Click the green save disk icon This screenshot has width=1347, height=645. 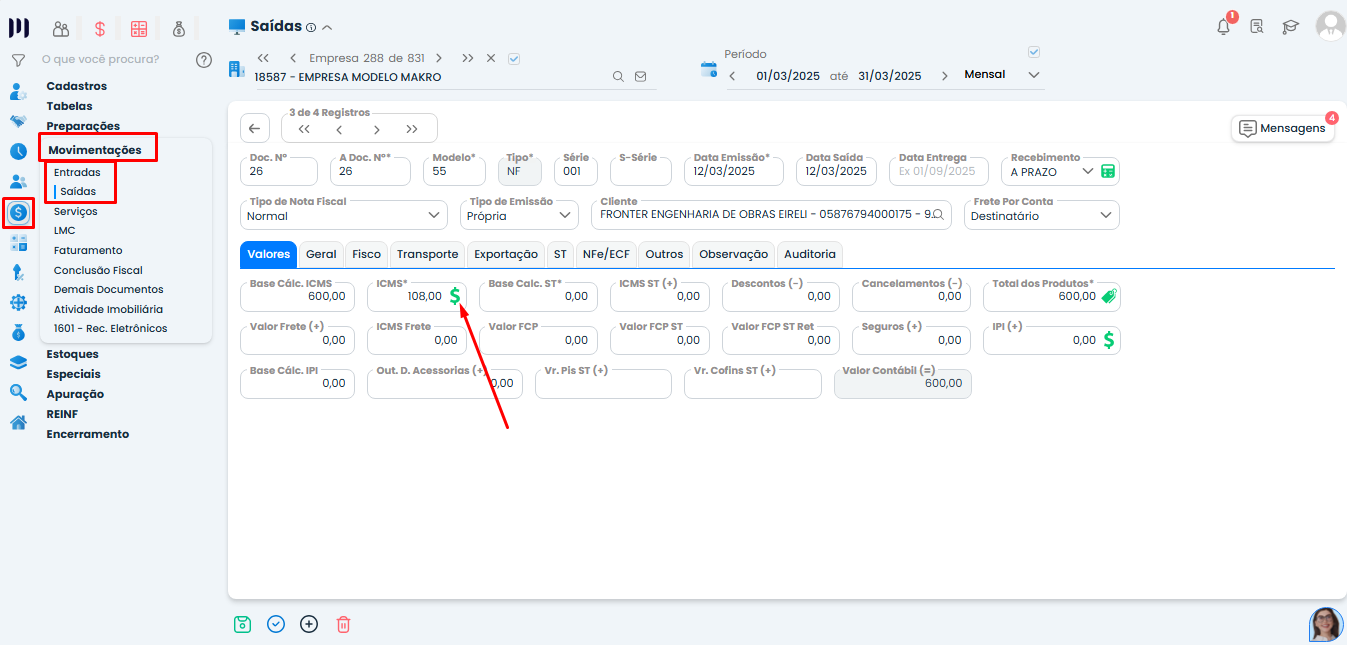(x=242, y=624)
